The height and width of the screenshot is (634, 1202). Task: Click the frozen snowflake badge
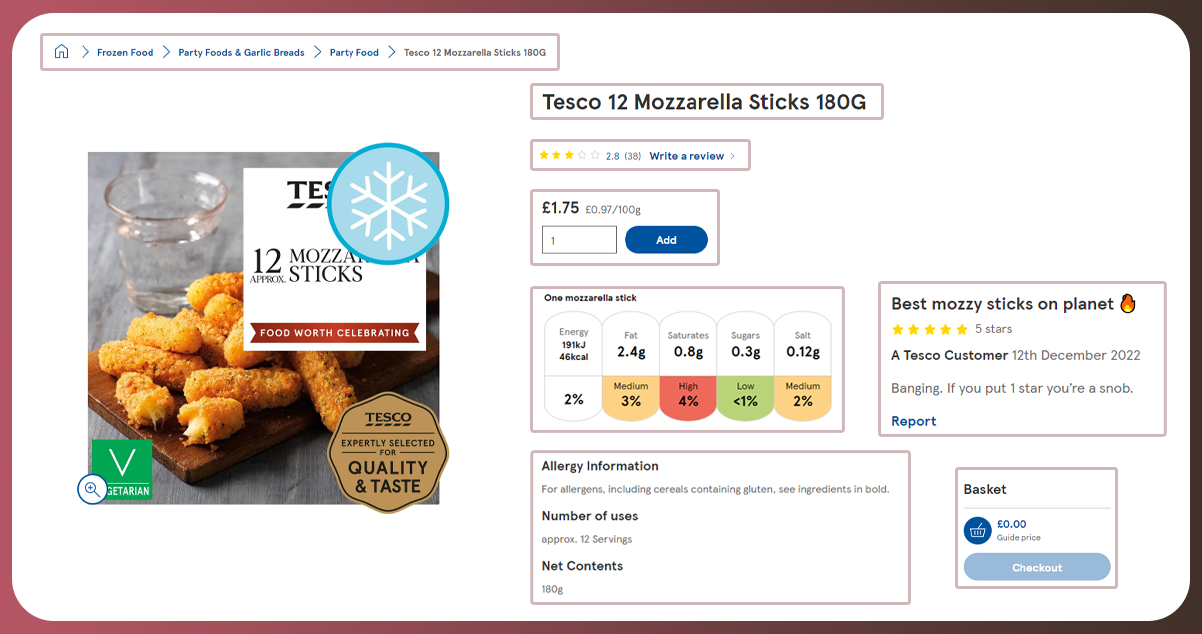tap(388, 204)
